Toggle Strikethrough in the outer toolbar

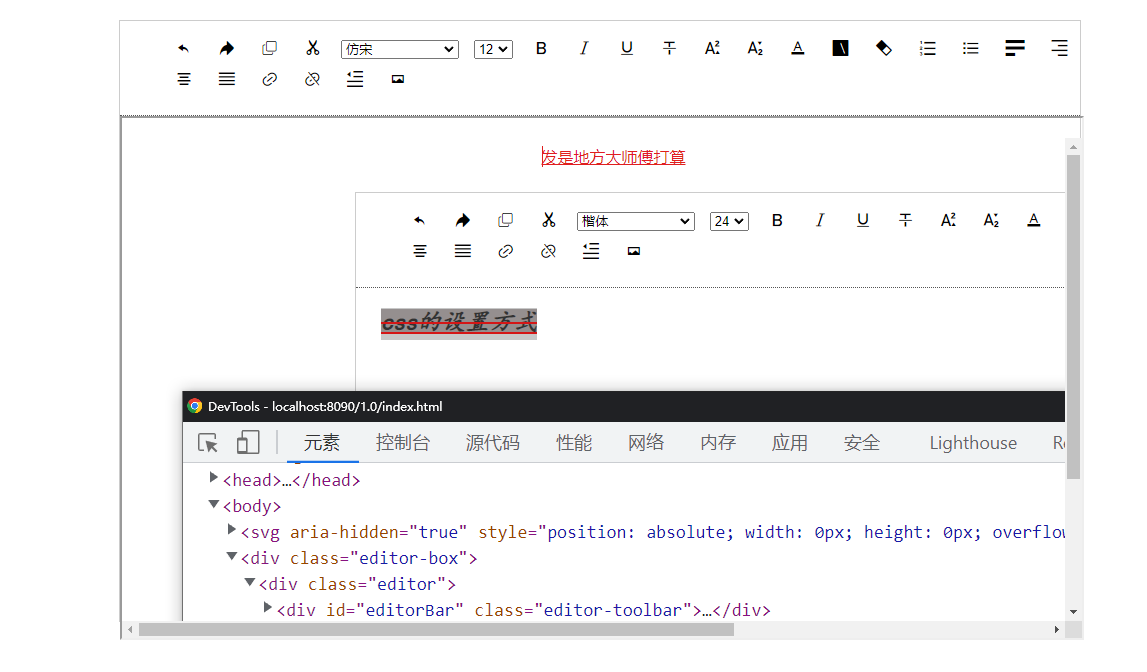click(x=669, y=48)
